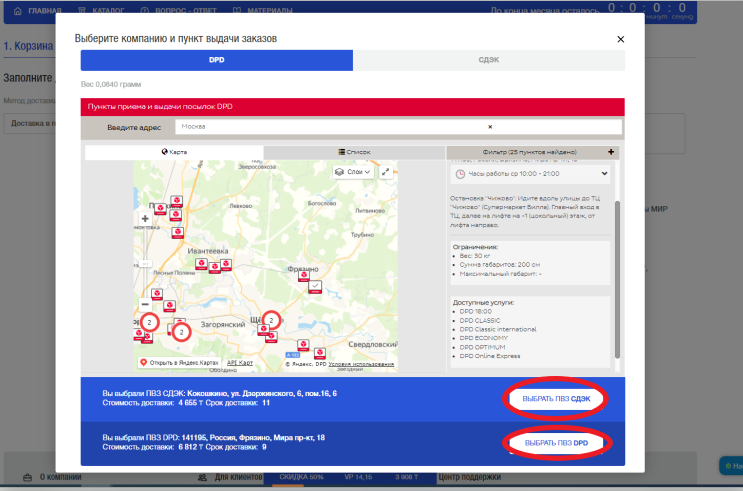This screenshot has width=743, height=491.
Task: Zoom out on the map with minus button
Action: 145,304
